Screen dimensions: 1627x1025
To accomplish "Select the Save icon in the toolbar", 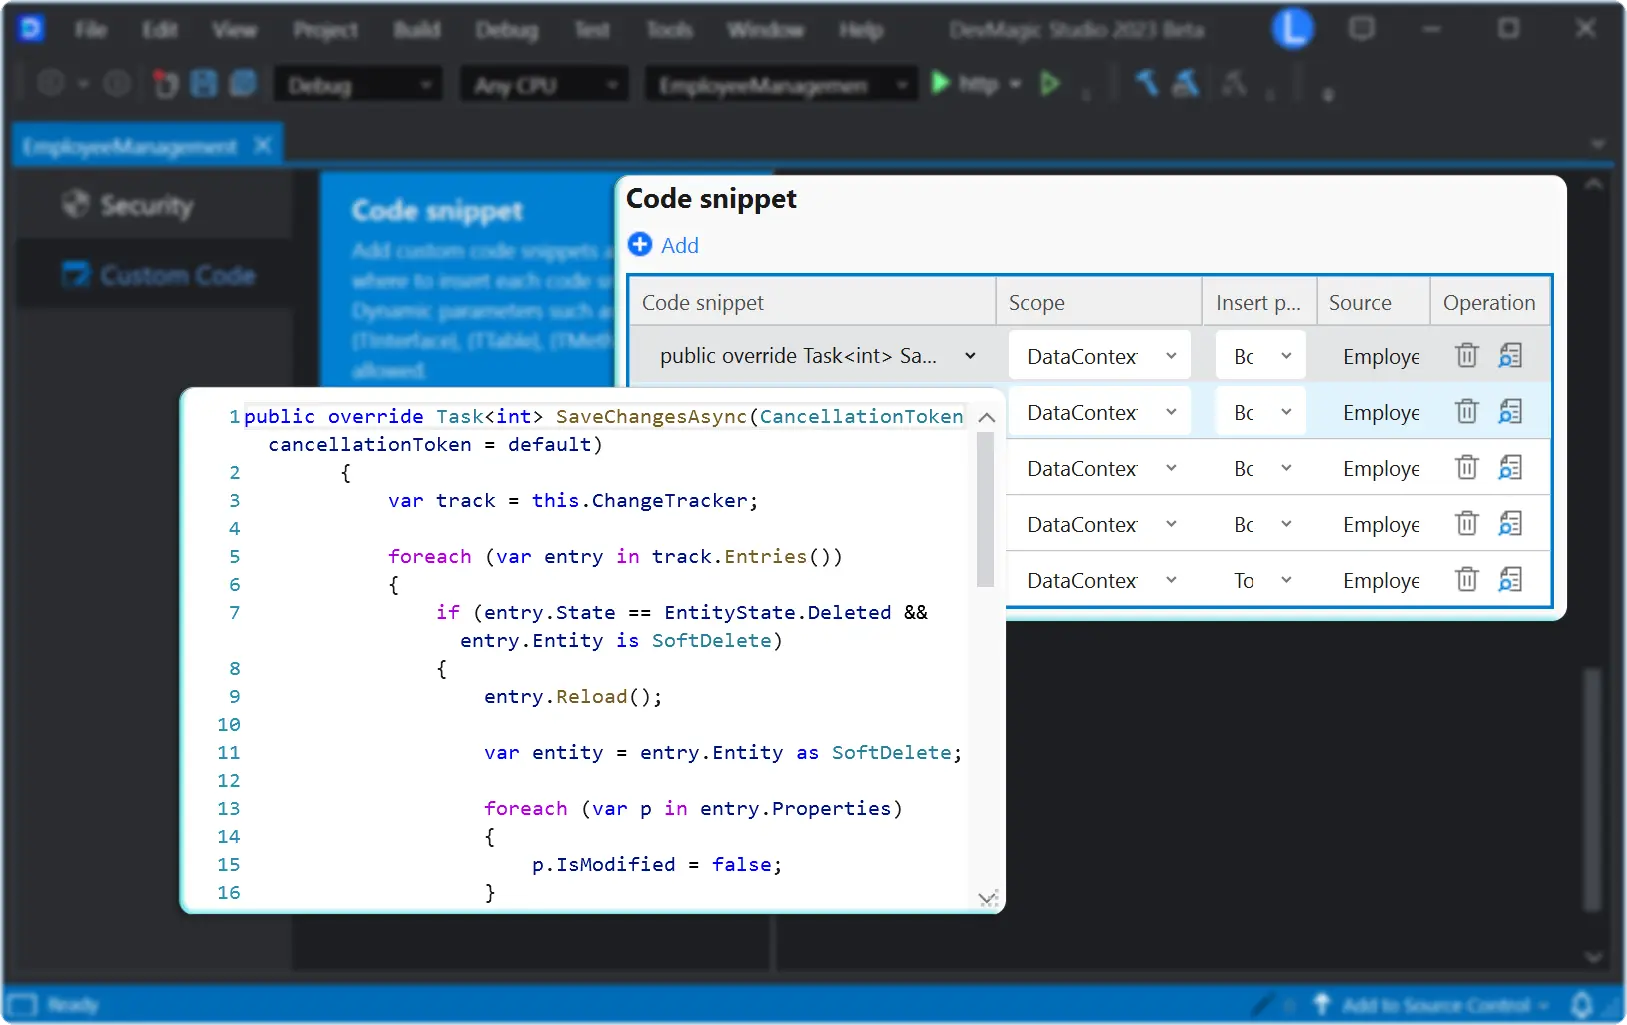I will [x=204, y=84].
